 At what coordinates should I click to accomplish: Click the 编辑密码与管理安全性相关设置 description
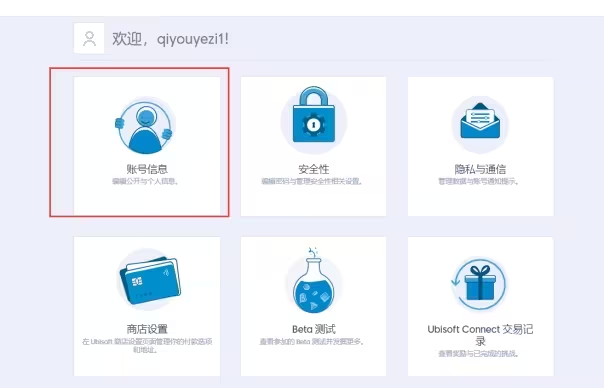312,181
